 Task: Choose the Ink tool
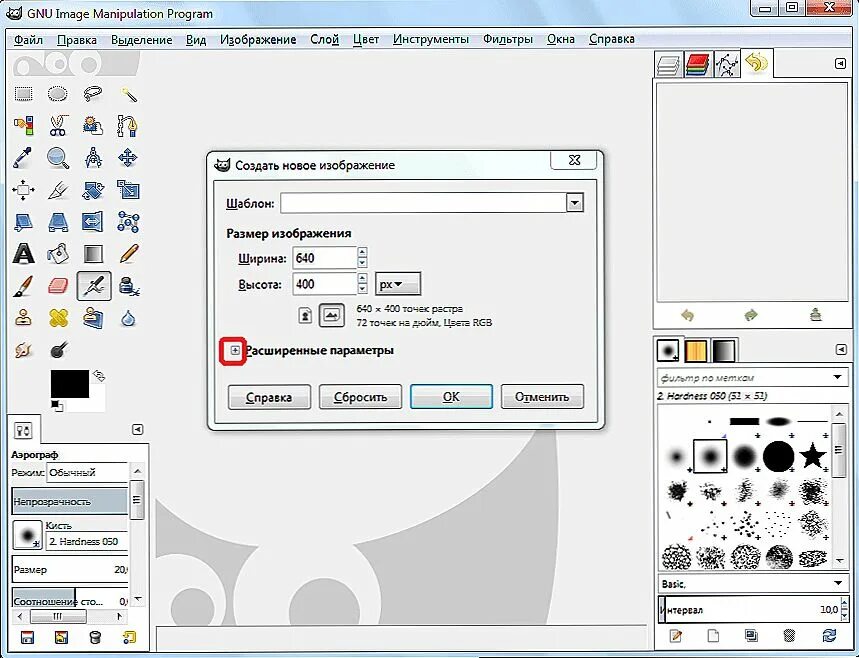pos(129,286)
